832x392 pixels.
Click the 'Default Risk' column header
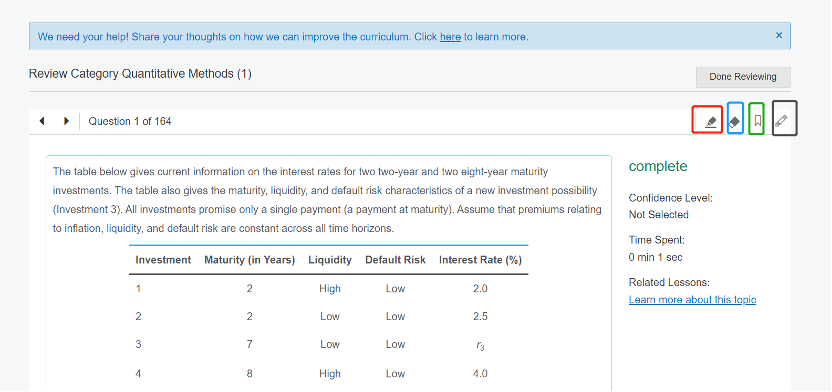[x=395, y=260]
